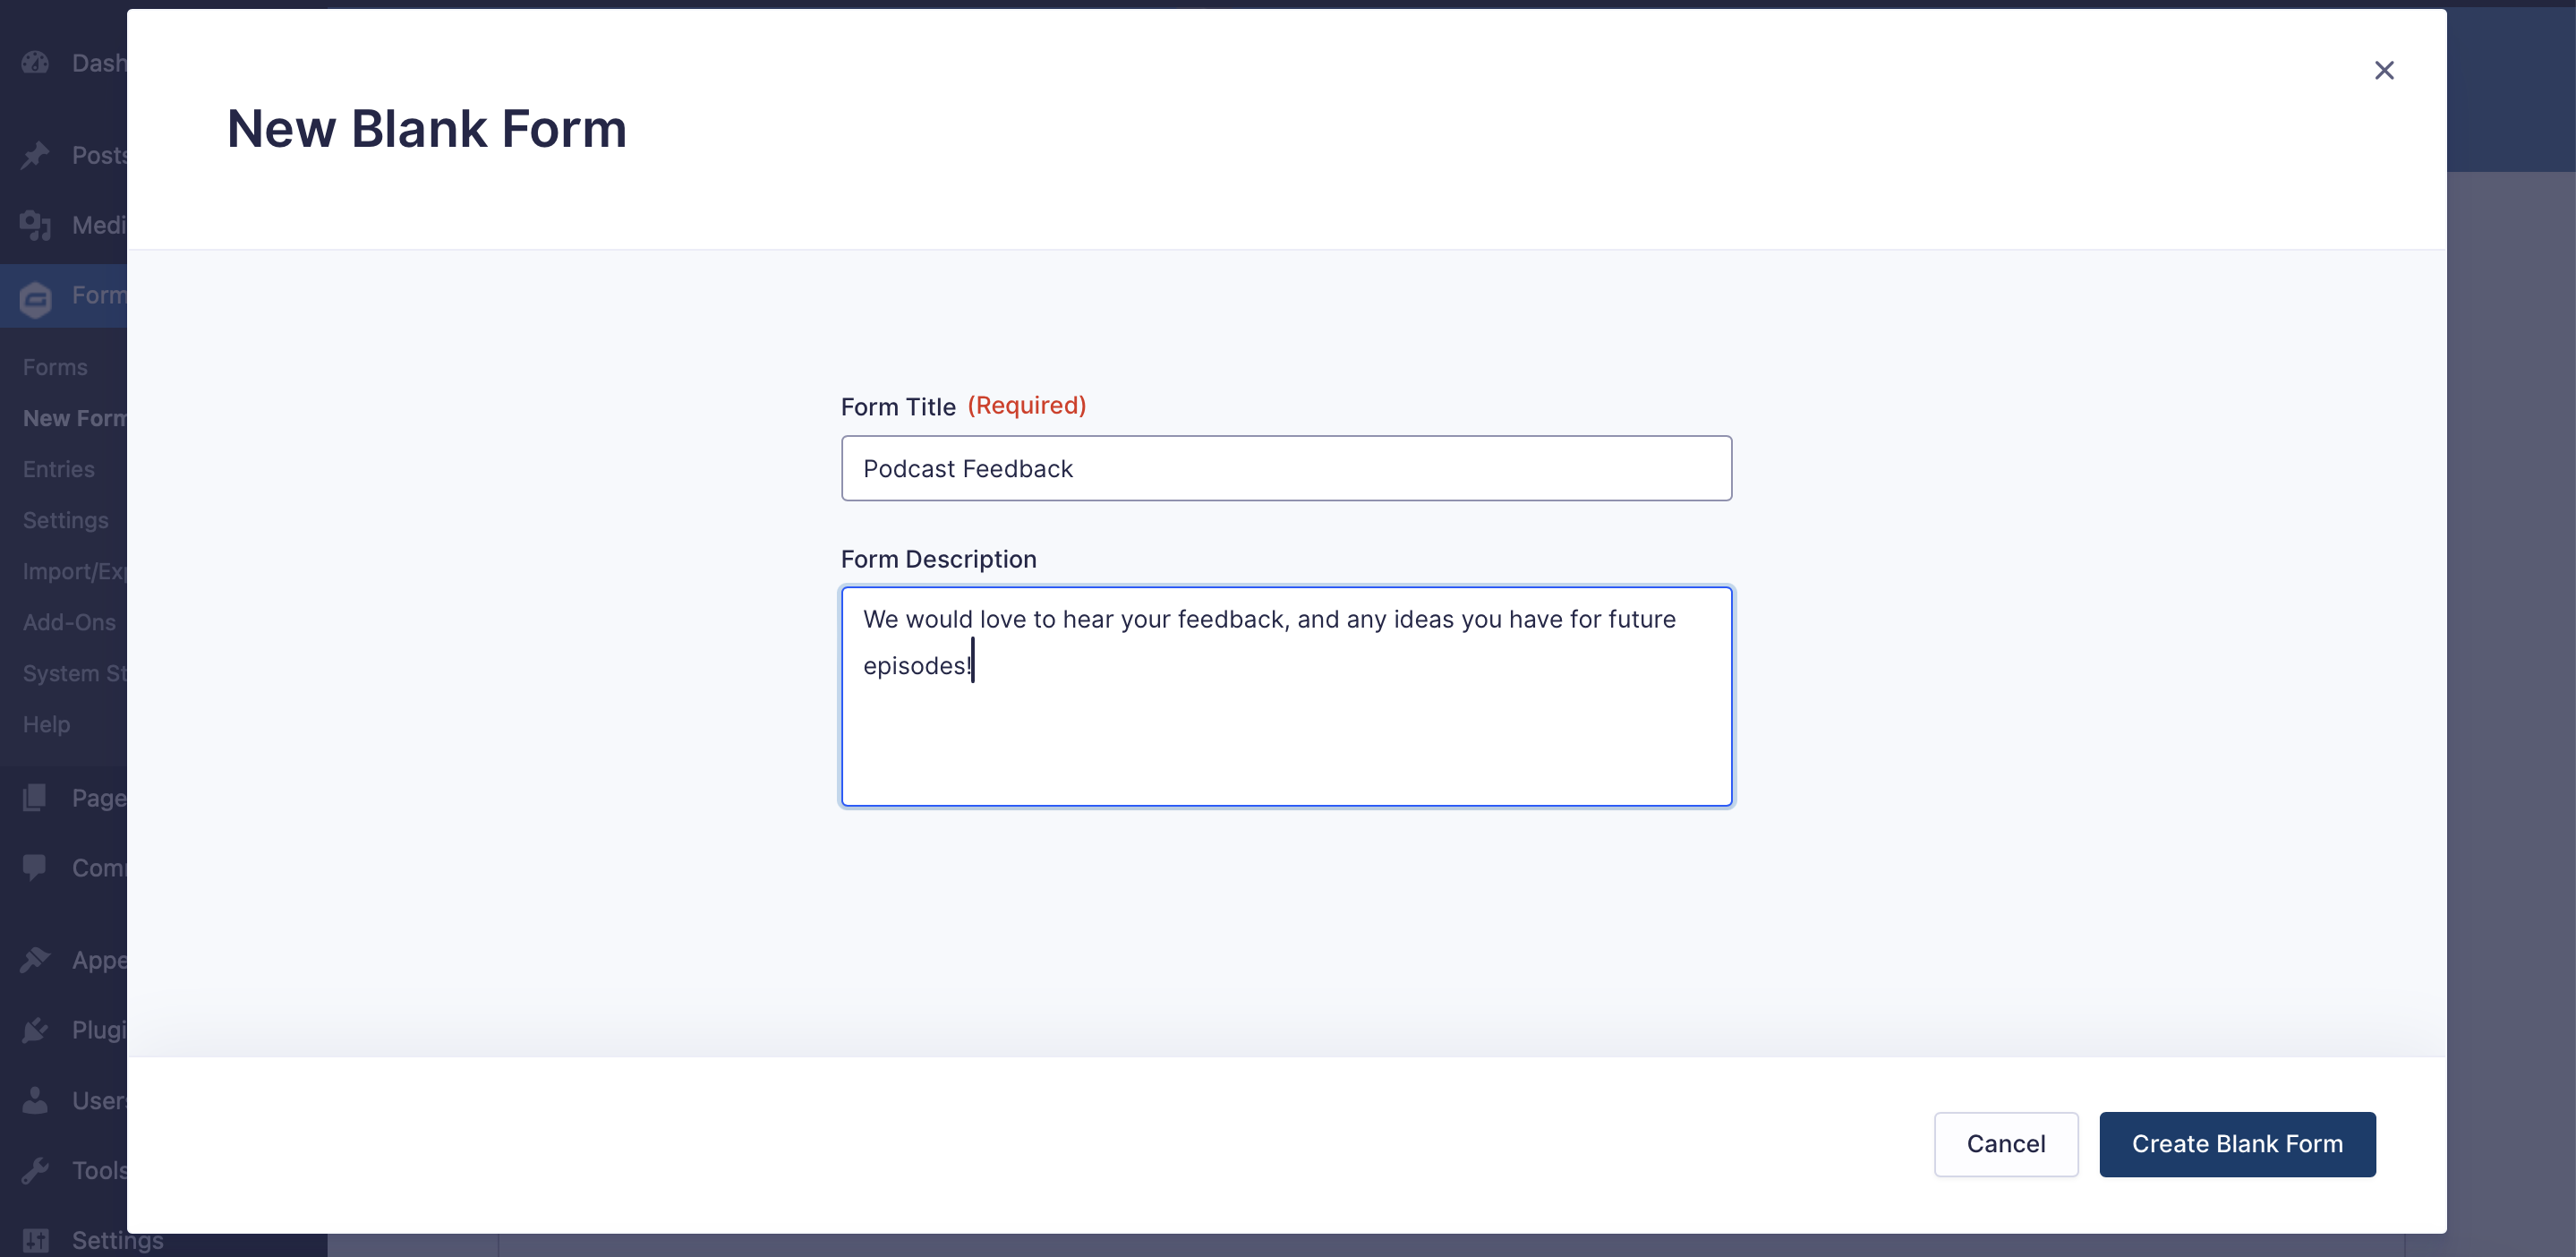Open Import/Export submenu item
Image resolution: width=2576 pixels, height=1257 pixels.
point(75,571)
